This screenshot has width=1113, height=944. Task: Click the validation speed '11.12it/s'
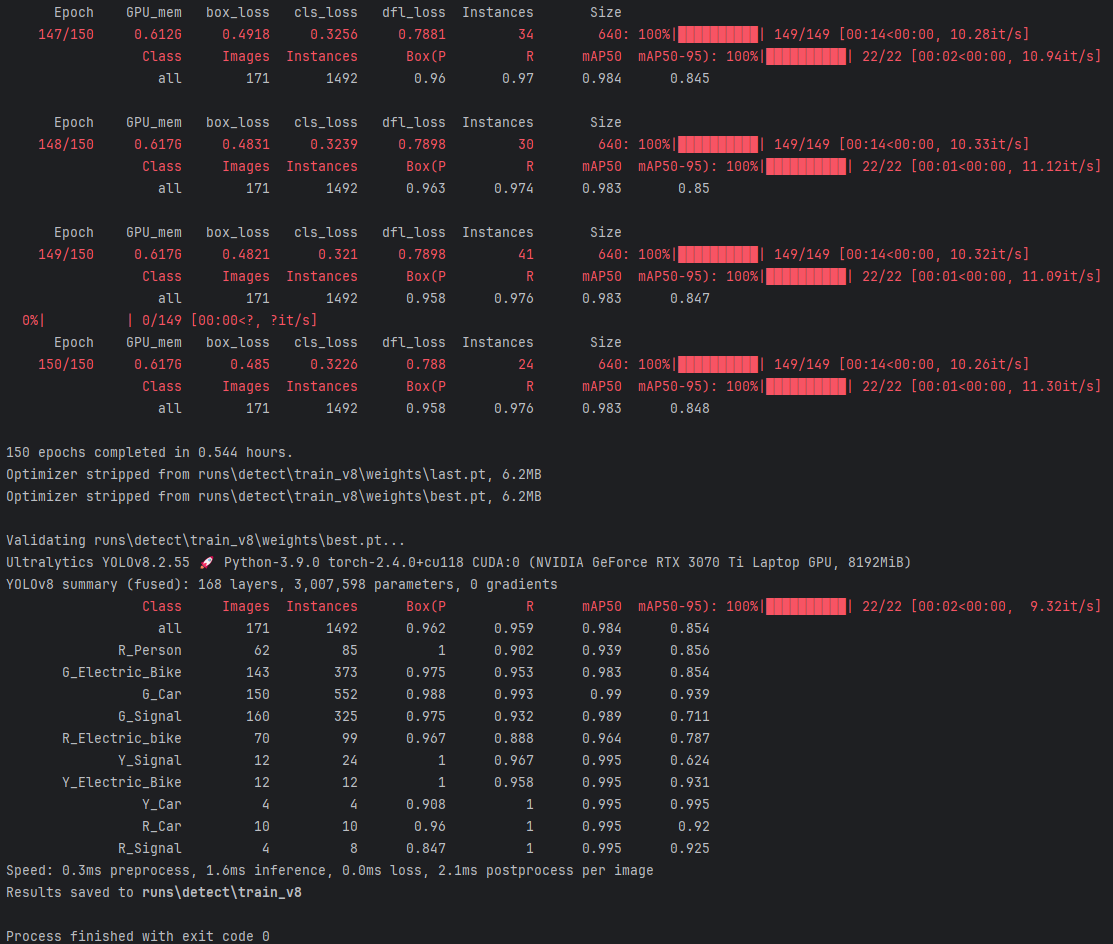tap(1061, 166)
